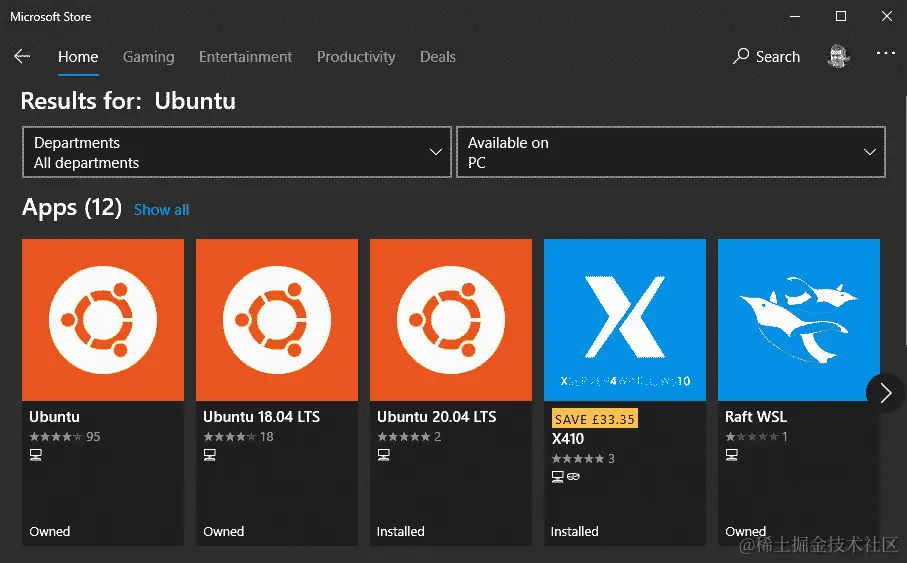Click PC device icon under Ubuntu 18.04 LTS

click(x=210, y=455)
